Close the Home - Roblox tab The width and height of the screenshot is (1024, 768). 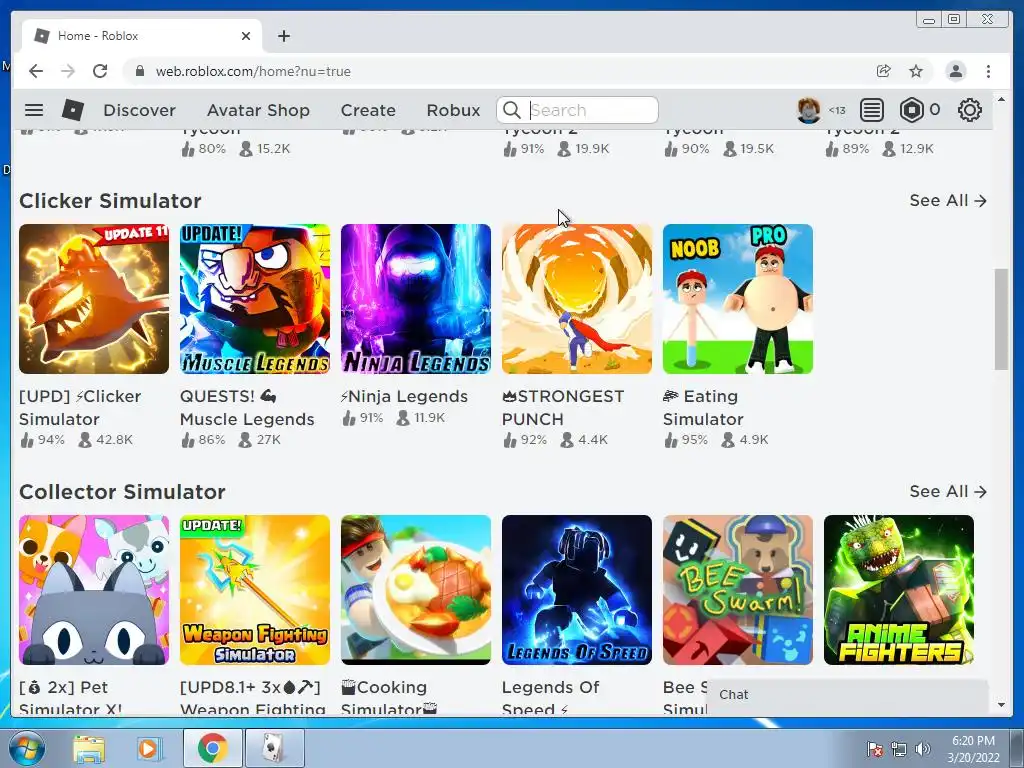coord(246,36)
